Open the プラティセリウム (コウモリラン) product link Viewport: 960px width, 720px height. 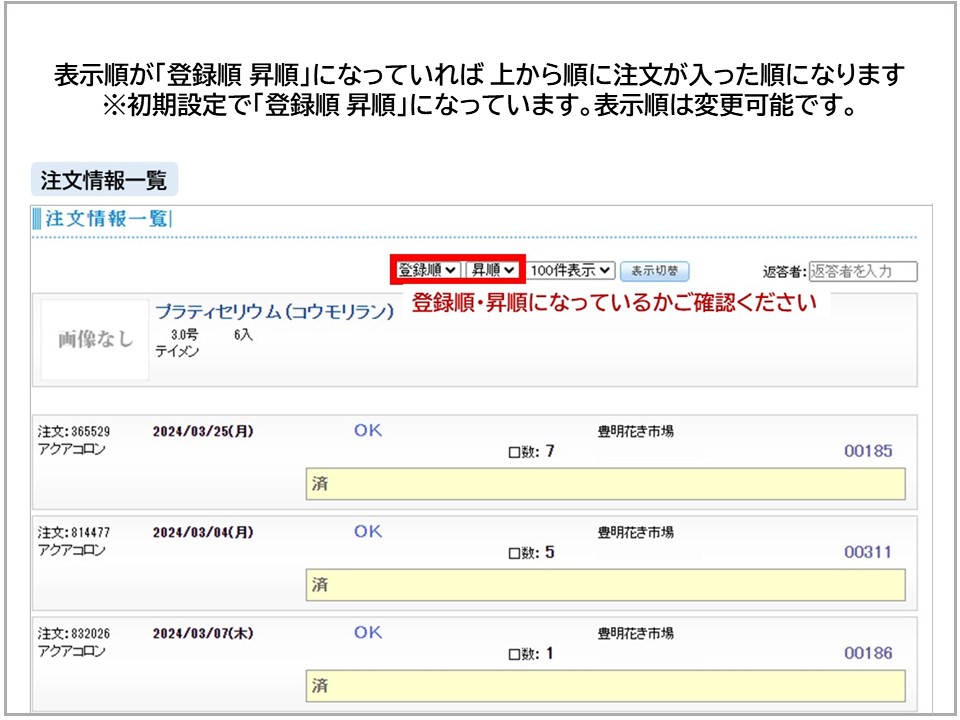[x=274, y=312]
